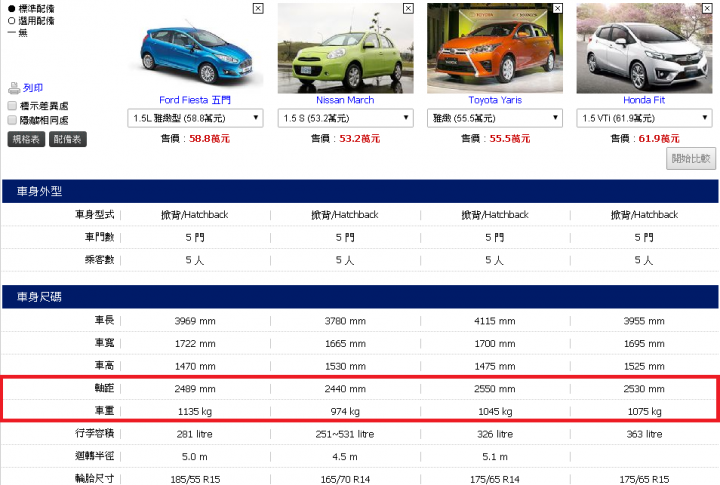The width and height of the screenshot is (720, 485).
Task: Click the 974 kg weight value
Action: (345, 412)
